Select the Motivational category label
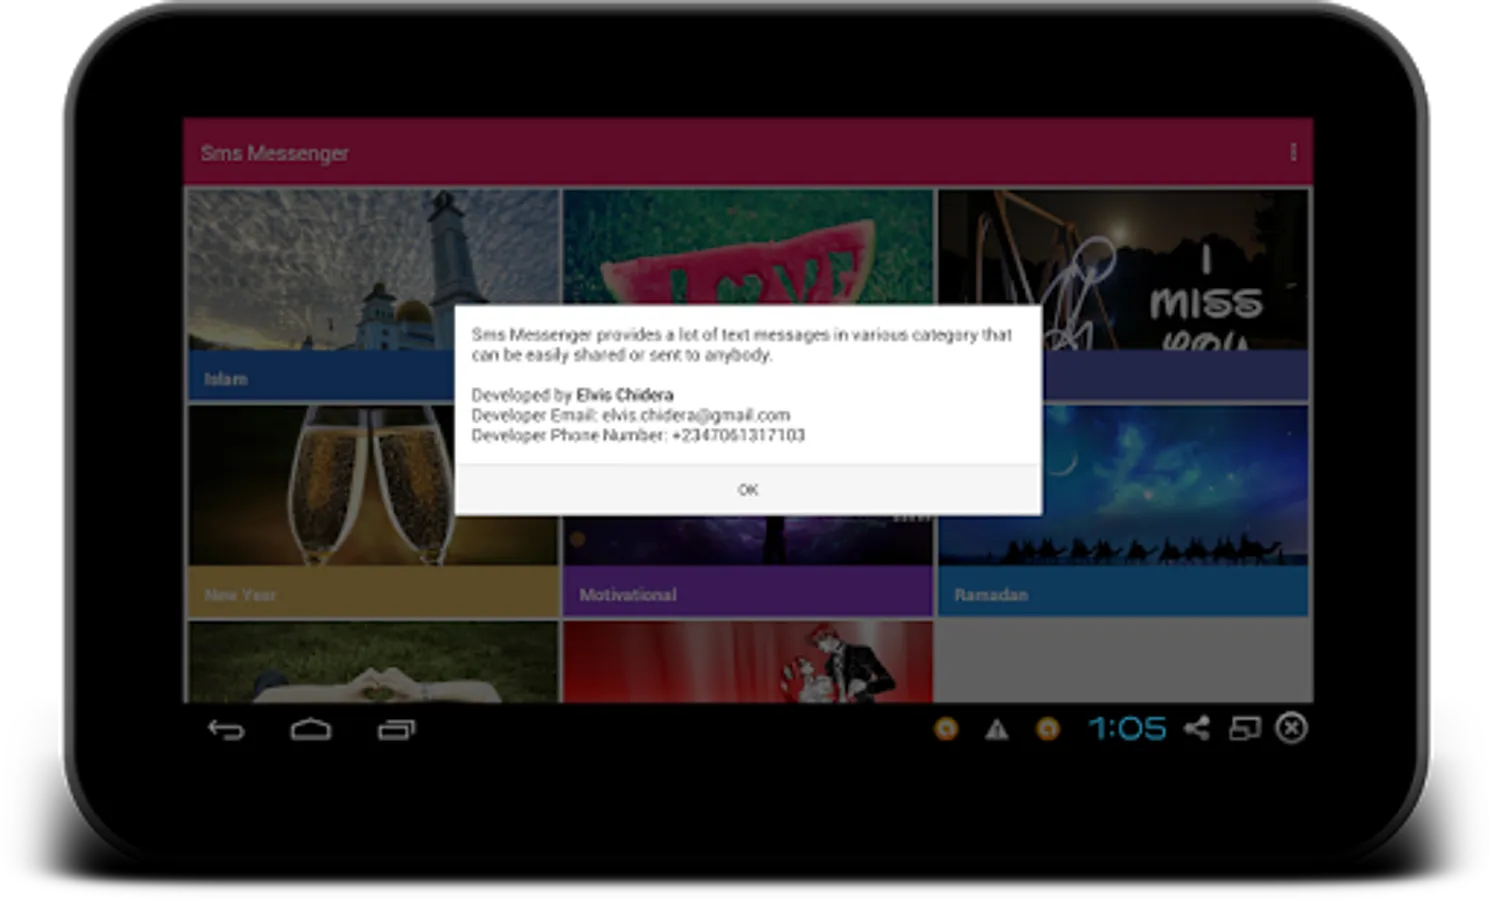Image resolution: width=1491 pixels, height=900 pixels. (628, 594)
